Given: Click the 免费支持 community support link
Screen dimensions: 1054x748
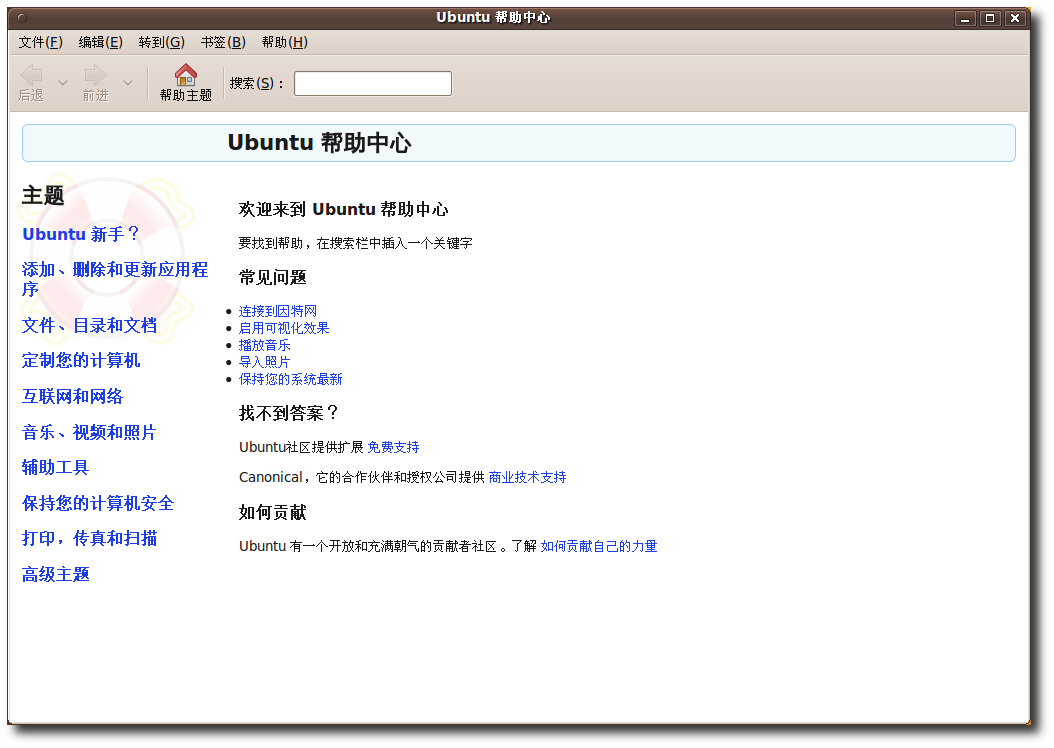Looking at the screenshot, I should tap(393, 447).
